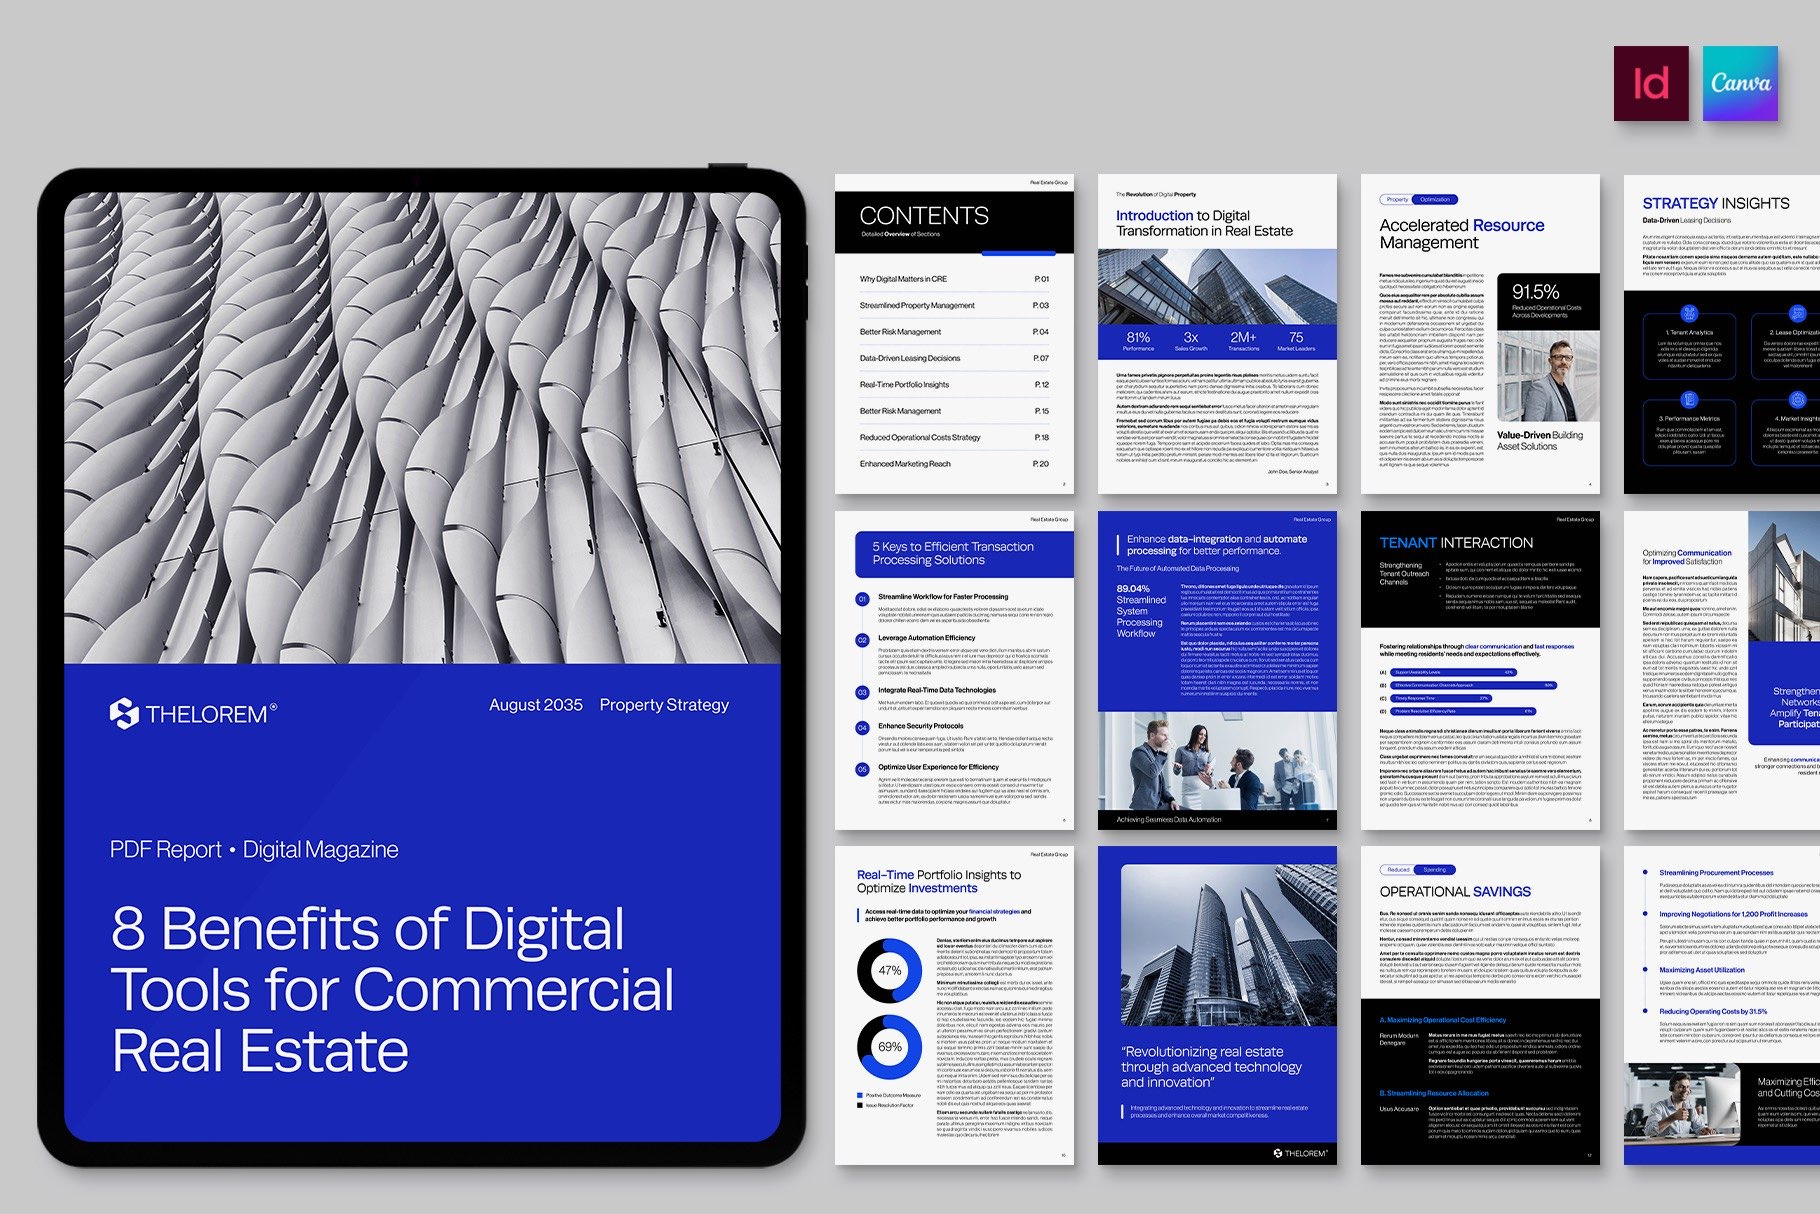The image size is (1820, 1214).
Task: Click the Tenant Analytics icon on Strategy Insights
Action: click(1689, 314)
